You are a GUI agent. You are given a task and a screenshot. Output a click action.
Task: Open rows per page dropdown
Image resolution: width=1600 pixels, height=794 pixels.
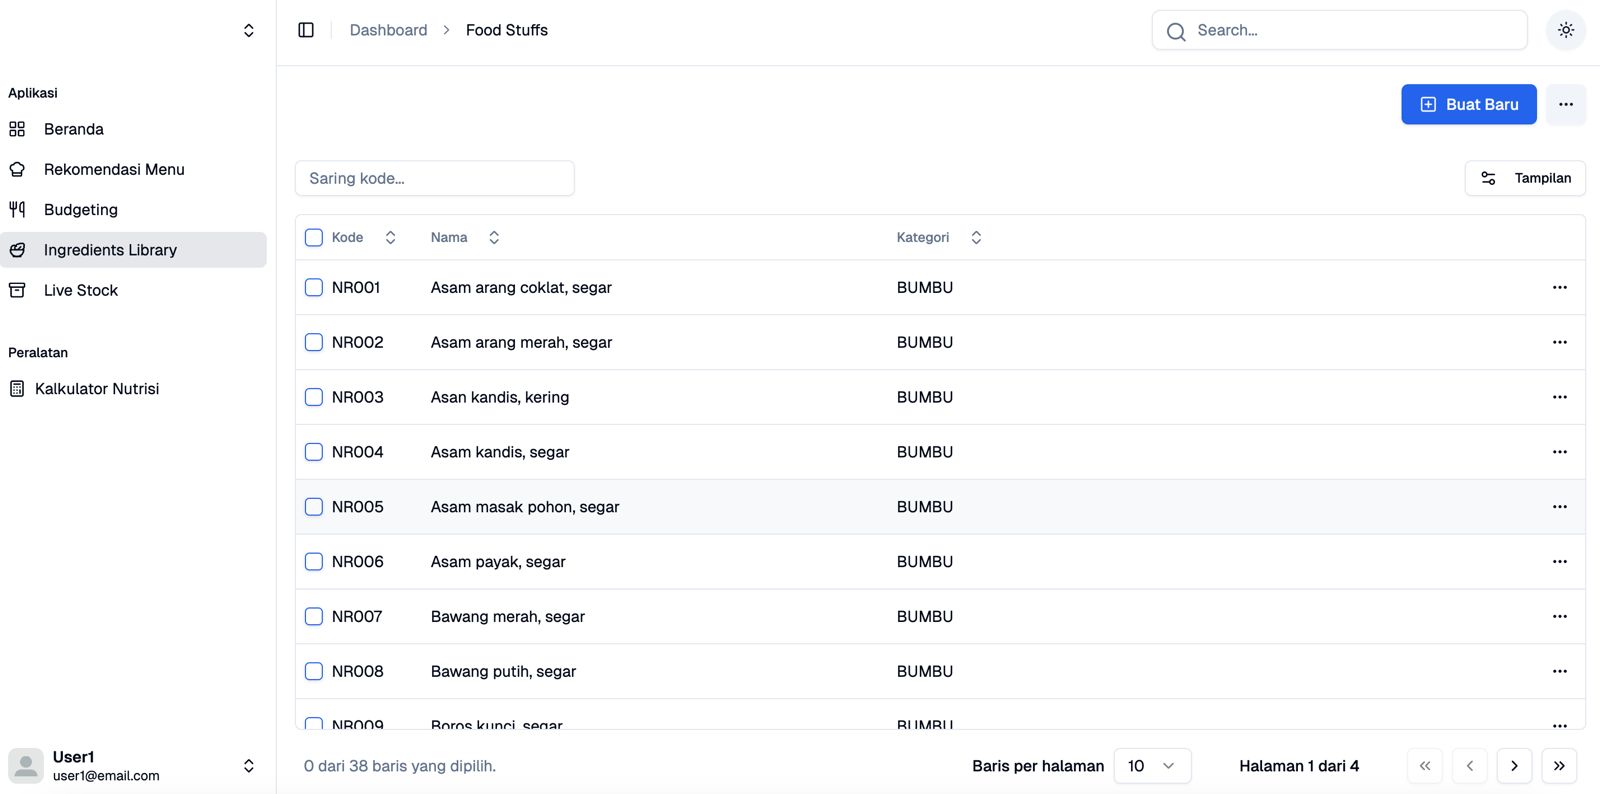tap(1152, 766)
